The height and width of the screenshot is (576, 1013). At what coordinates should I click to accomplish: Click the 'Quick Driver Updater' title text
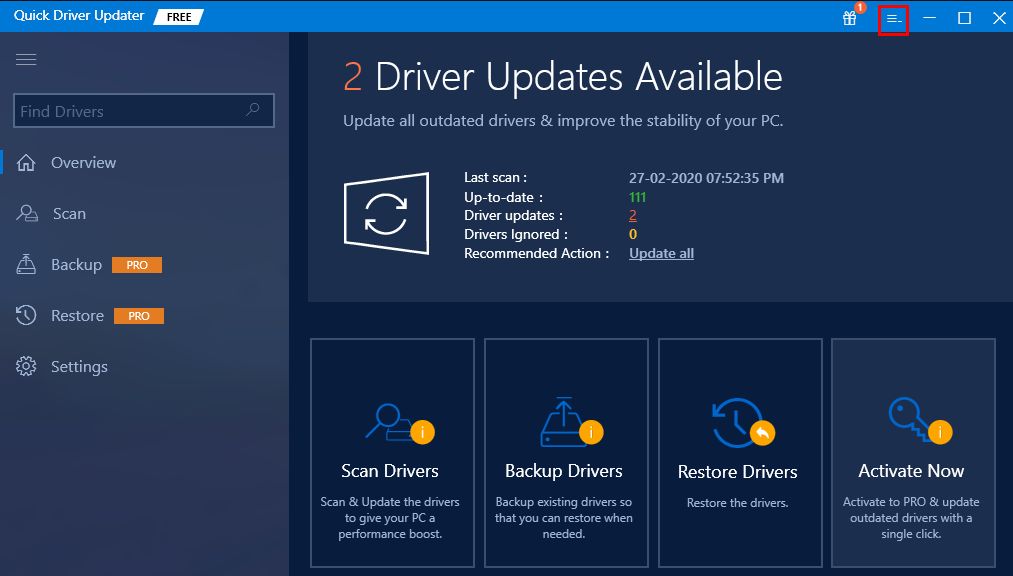point(79,15)
